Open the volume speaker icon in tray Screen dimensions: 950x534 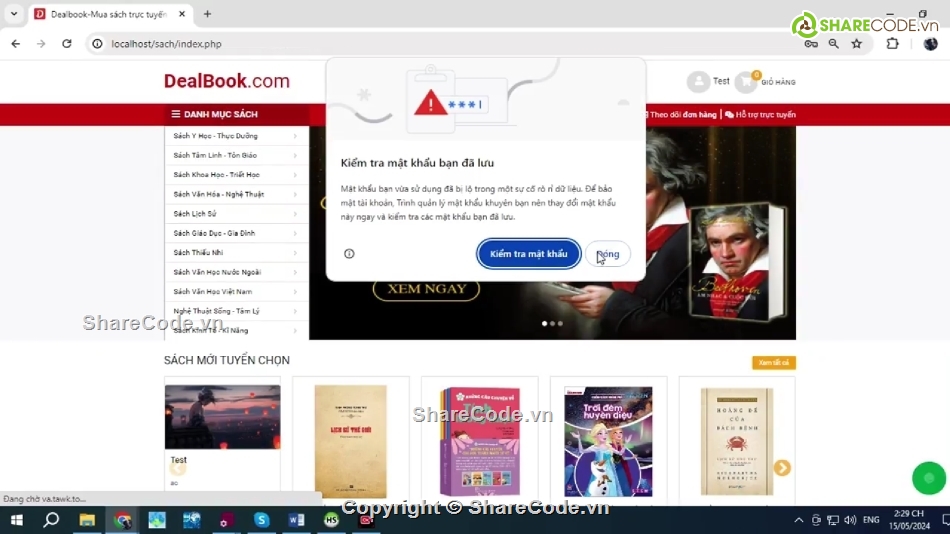tap(850, 520)
